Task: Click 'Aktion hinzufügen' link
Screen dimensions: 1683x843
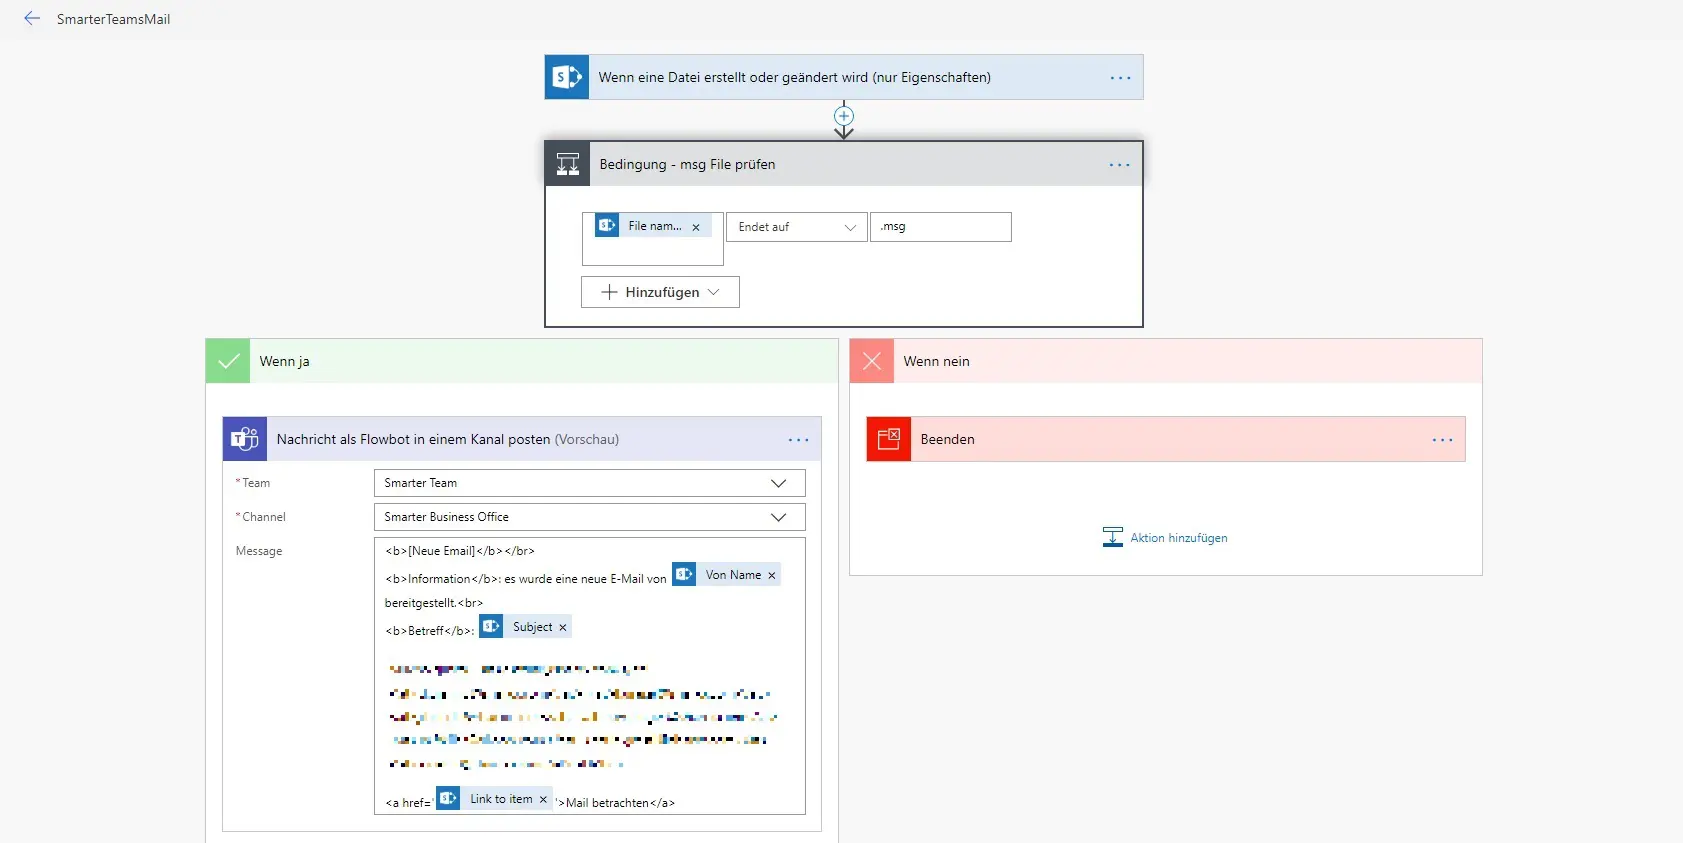Action: click(x=1179, y=538)
